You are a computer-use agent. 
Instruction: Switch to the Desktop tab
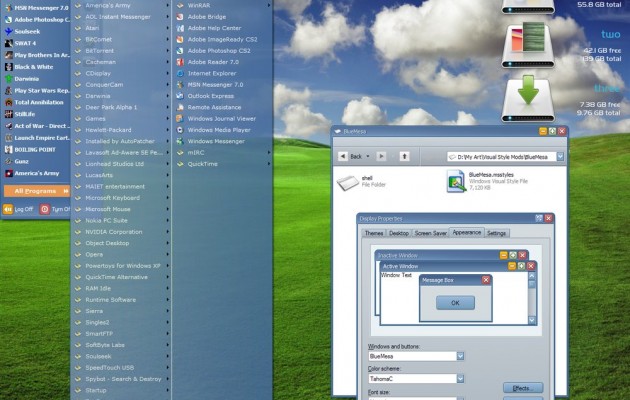click(x=399, y=233)
